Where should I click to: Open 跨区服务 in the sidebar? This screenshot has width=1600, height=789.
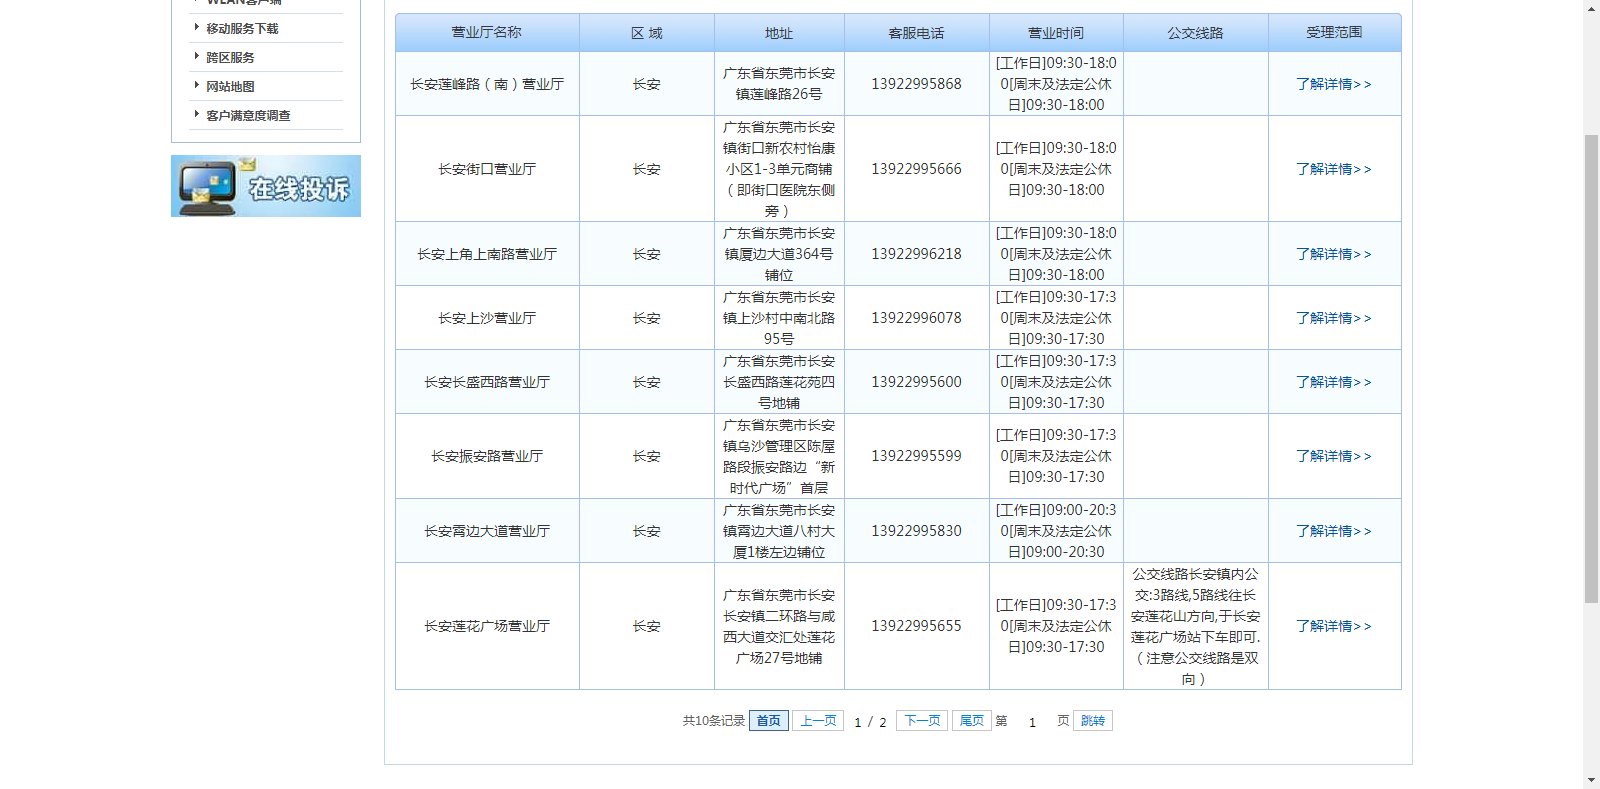click(x=230, y=58)
